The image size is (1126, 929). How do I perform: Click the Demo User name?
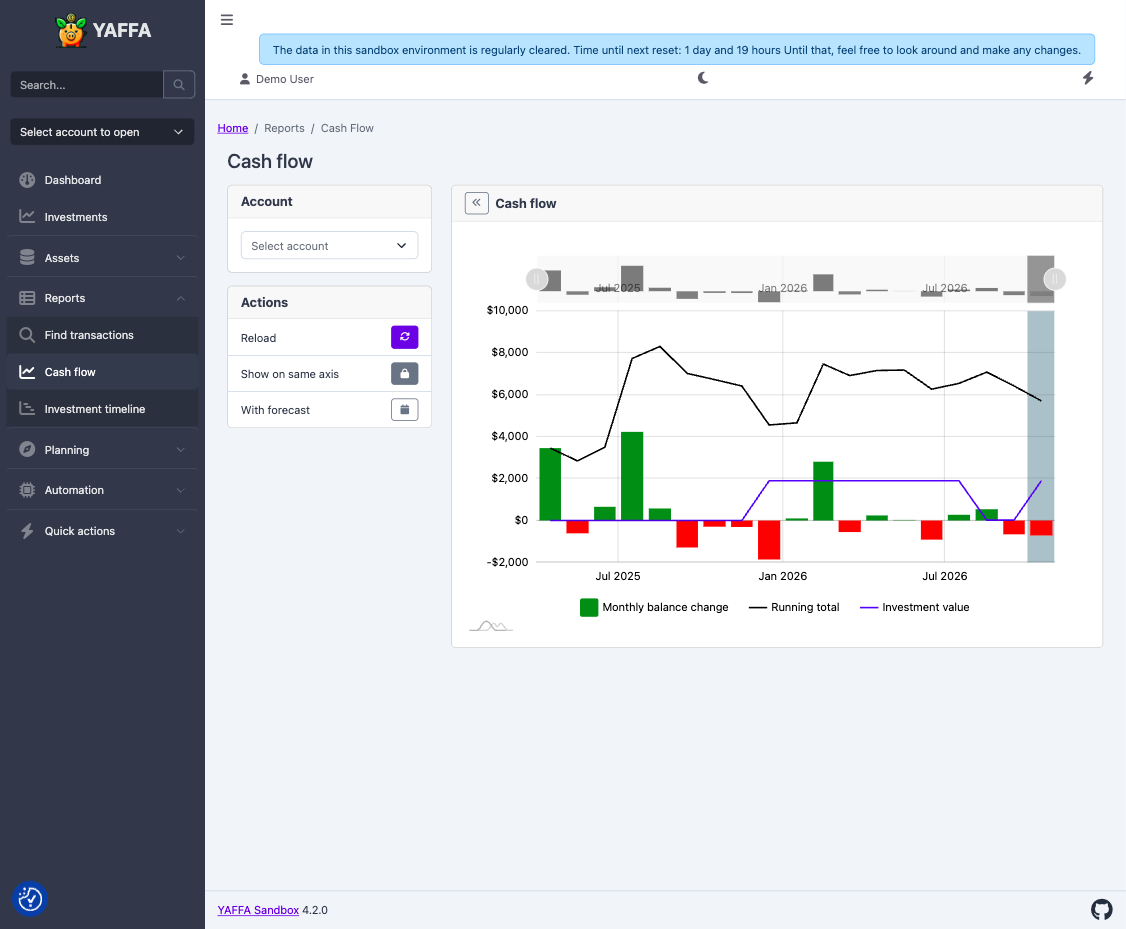pyautogui.click(x=285, y=79)
